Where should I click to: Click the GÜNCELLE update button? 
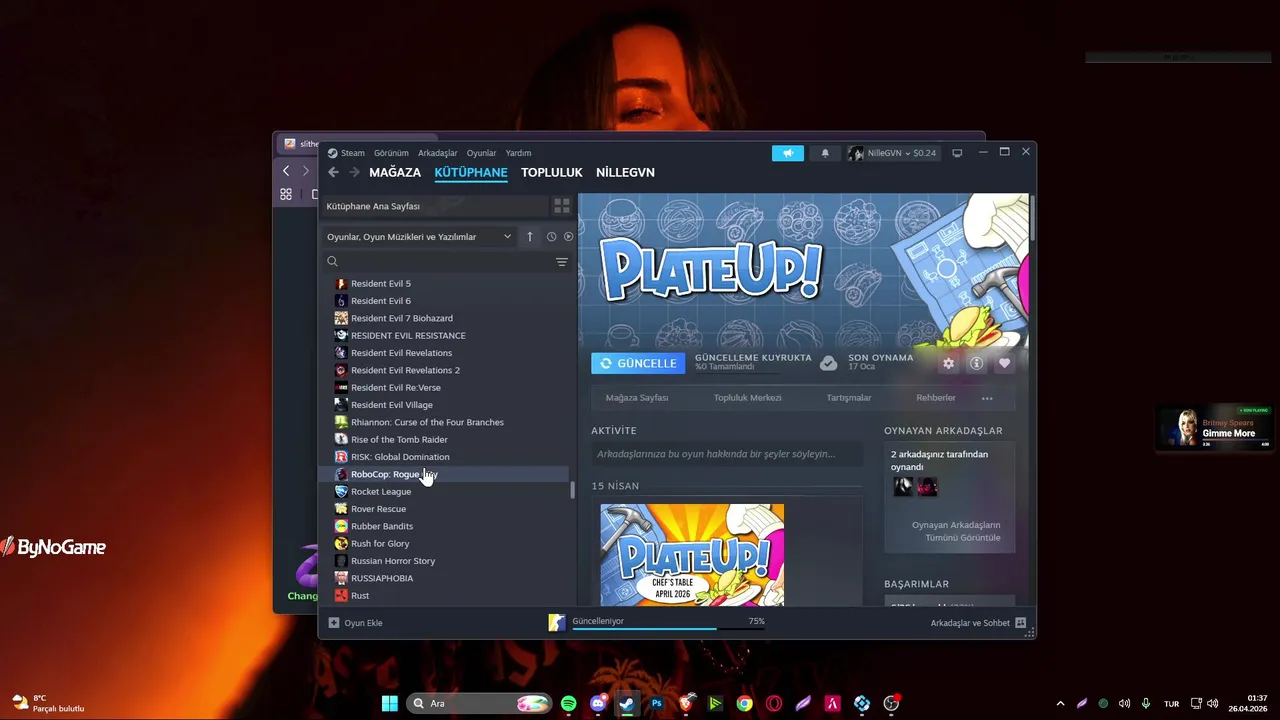(637, 363)
